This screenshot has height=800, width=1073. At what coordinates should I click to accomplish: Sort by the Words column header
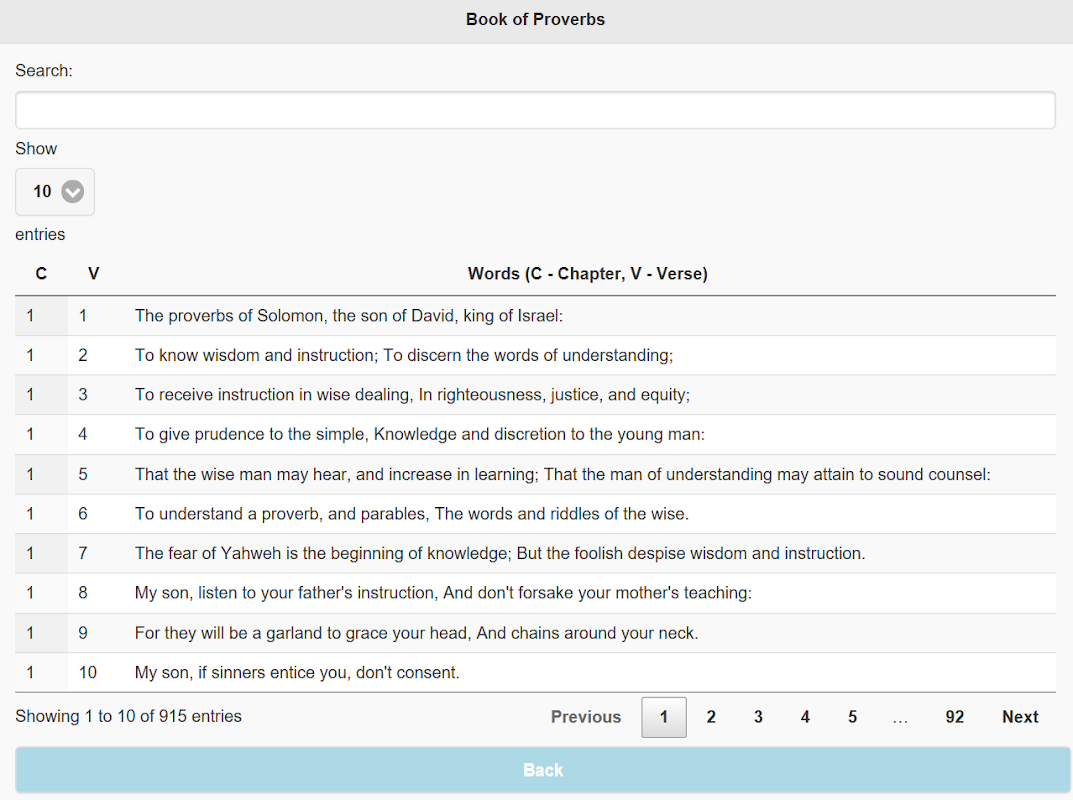tap(588, 274)
